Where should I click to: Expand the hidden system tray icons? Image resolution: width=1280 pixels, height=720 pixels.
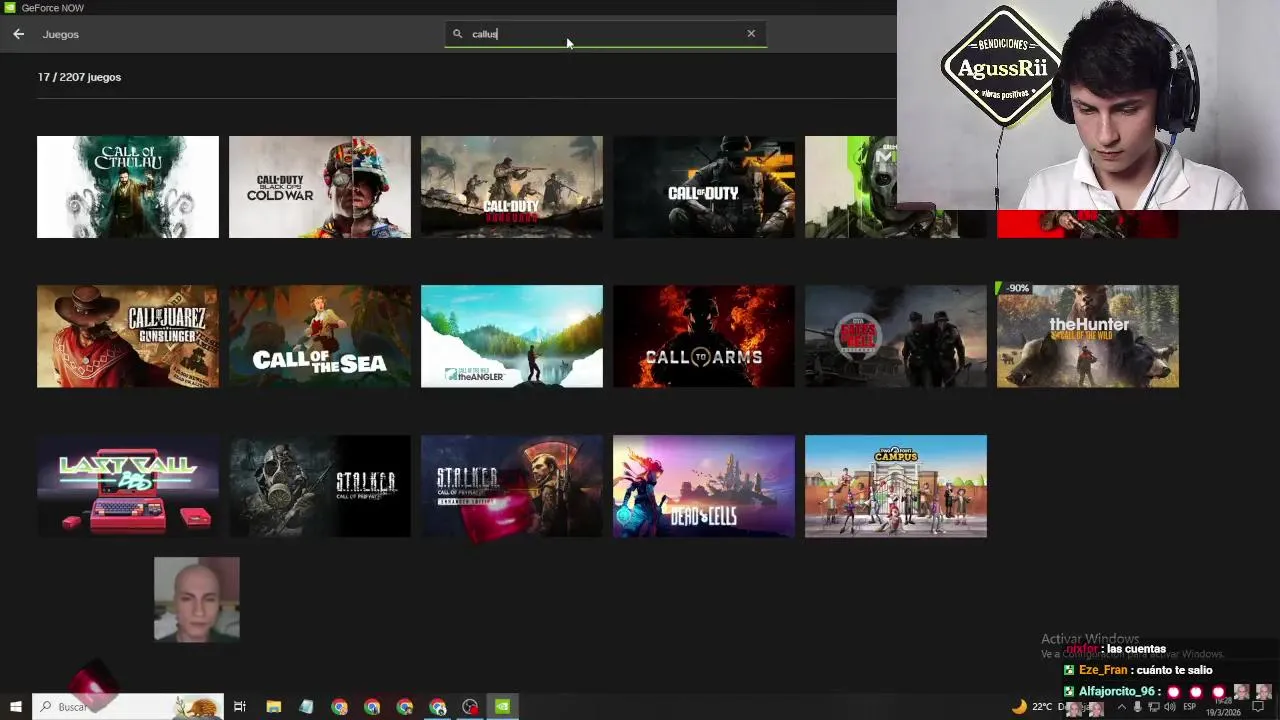(x=1120, y=707)
